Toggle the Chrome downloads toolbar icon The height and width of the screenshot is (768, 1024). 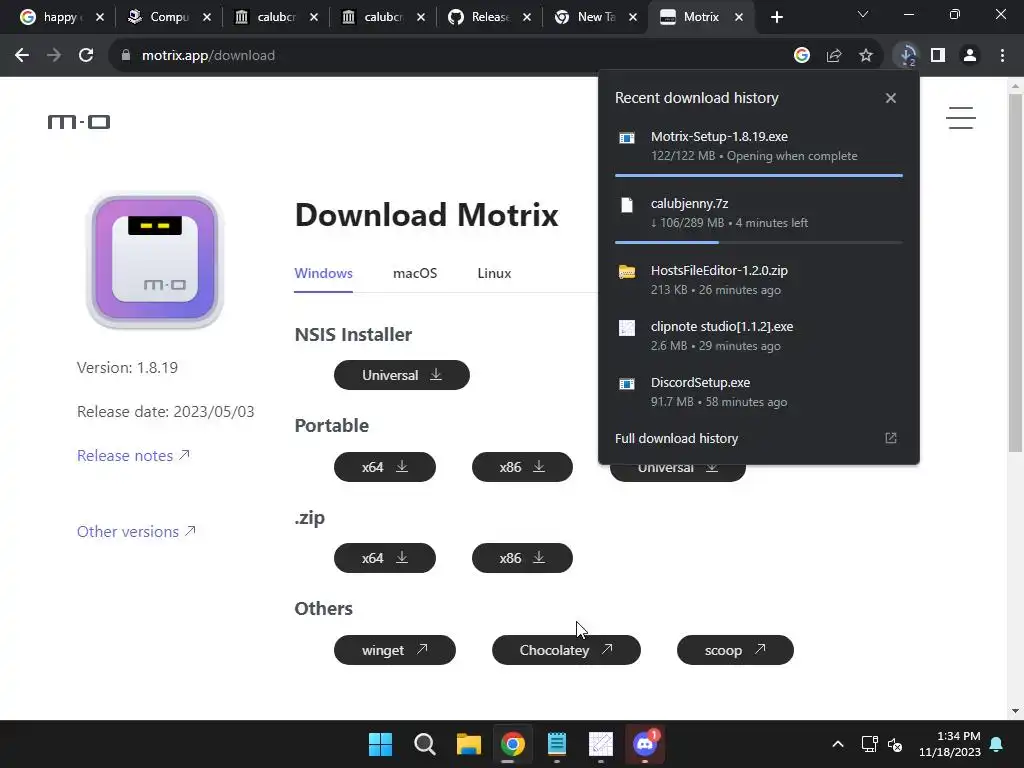[907, 56]
